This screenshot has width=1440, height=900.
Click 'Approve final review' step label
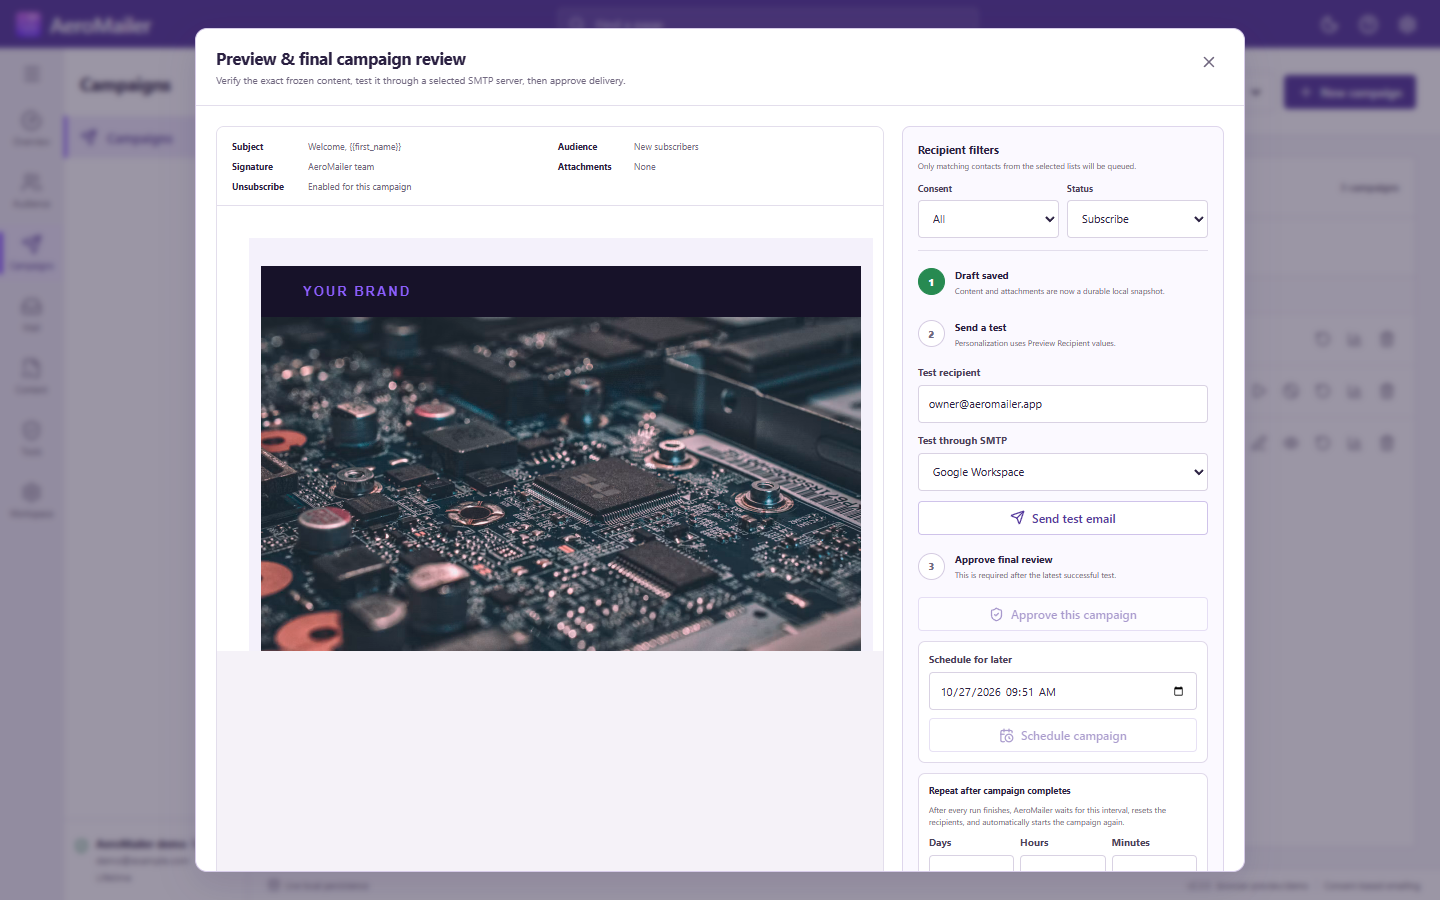tap(1003, 560)
